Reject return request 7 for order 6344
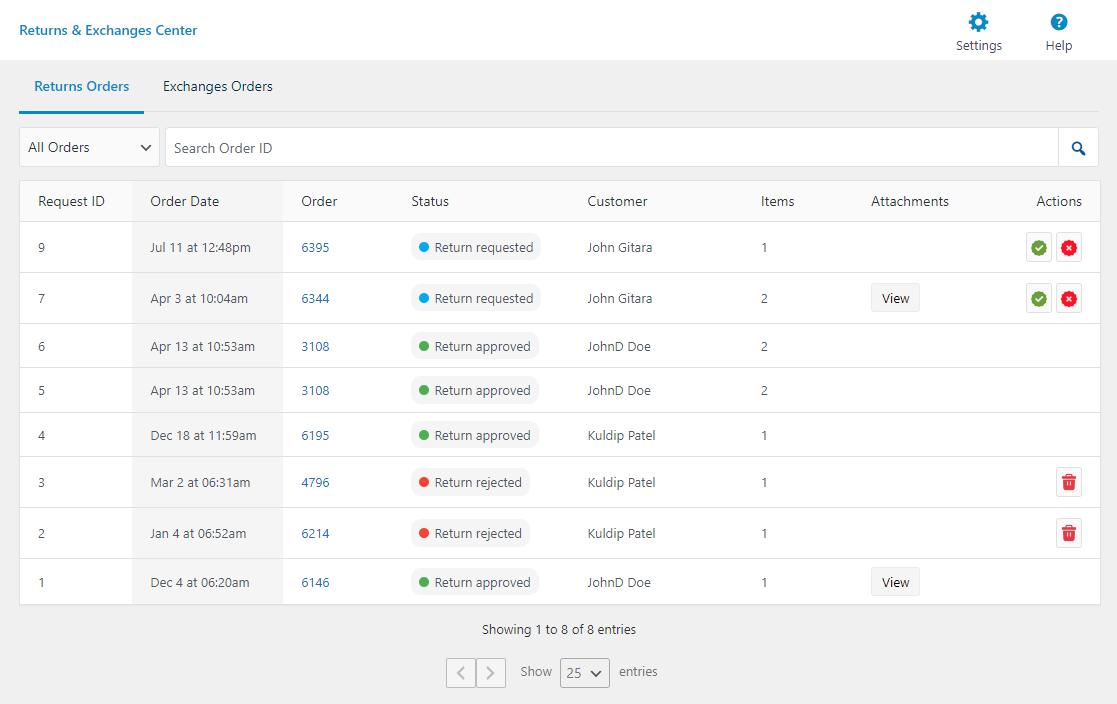The width and height of the screenshot is (1117, 704). tap(1069, 298)
